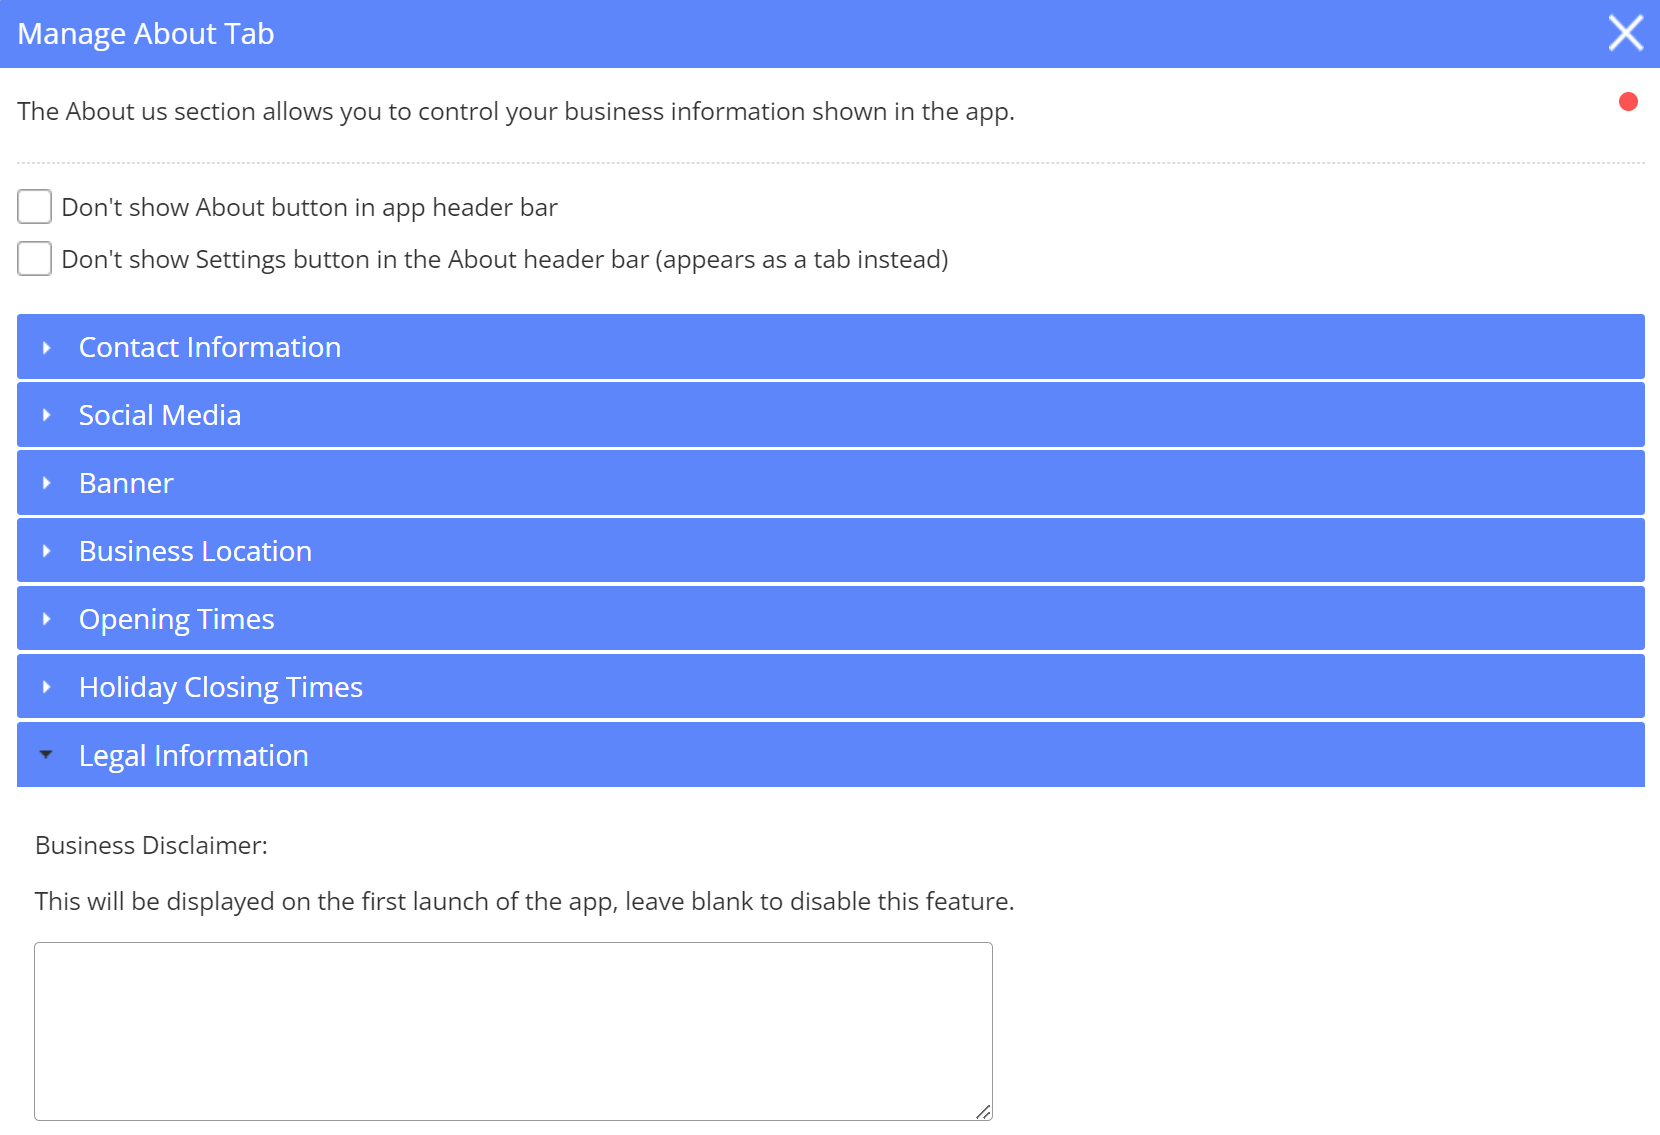
Task: Click the Business Location arrow icon
Action: 46,552
